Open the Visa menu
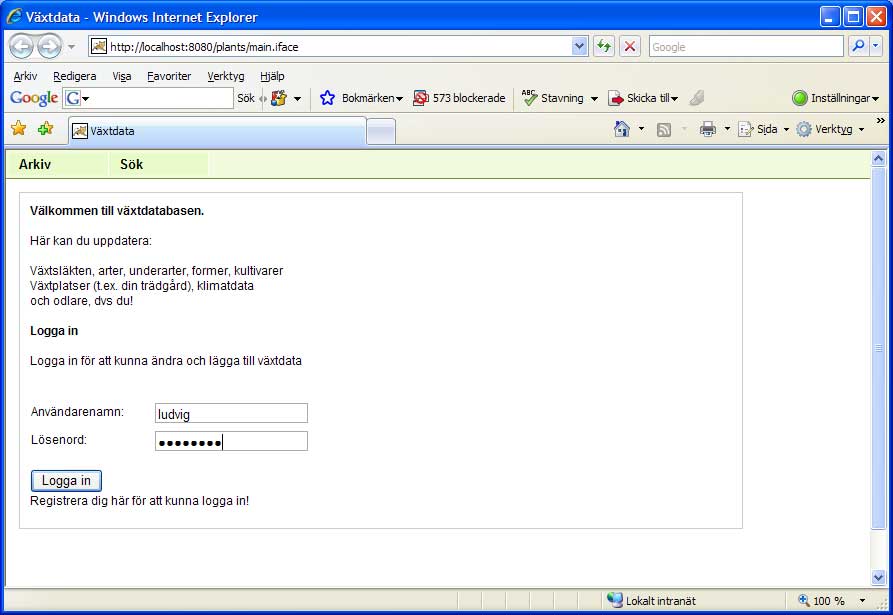The width and height of the screenshot is (893, 615). click(122, 76)
